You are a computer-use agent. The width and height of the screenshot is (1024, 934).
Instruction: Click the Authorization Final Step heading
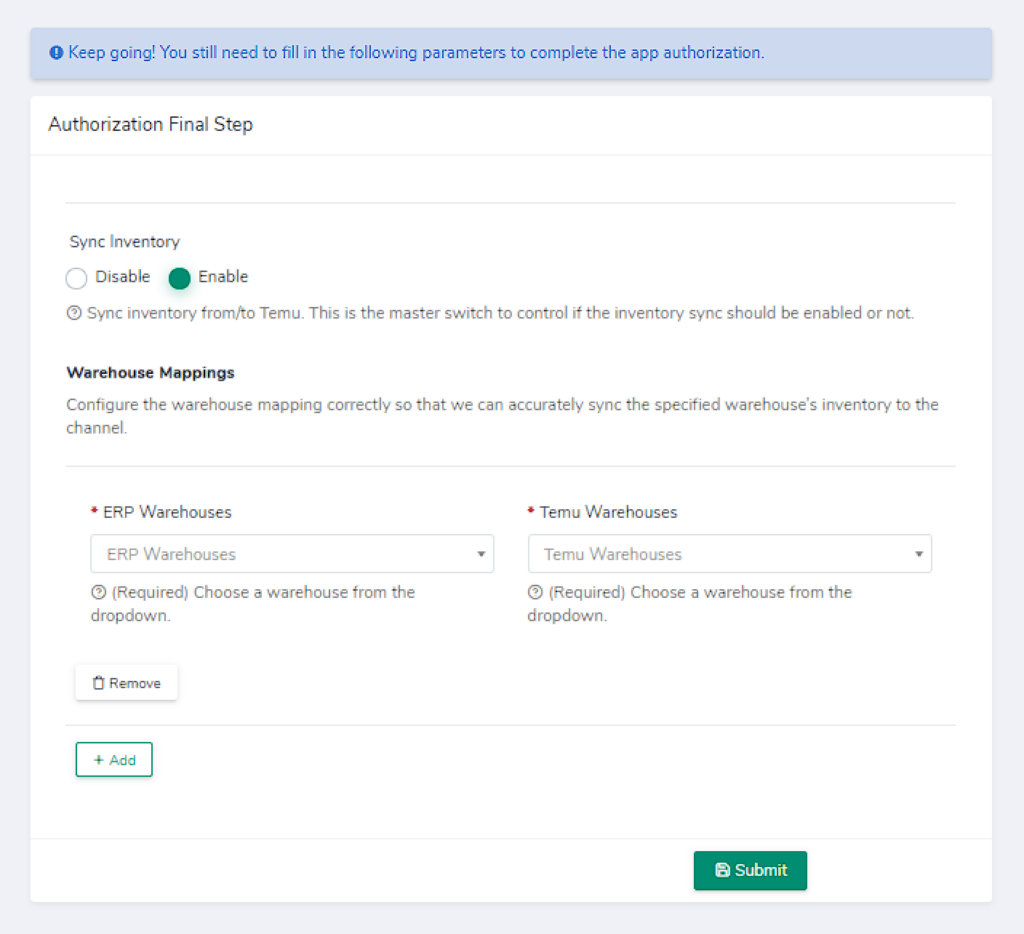150,124
